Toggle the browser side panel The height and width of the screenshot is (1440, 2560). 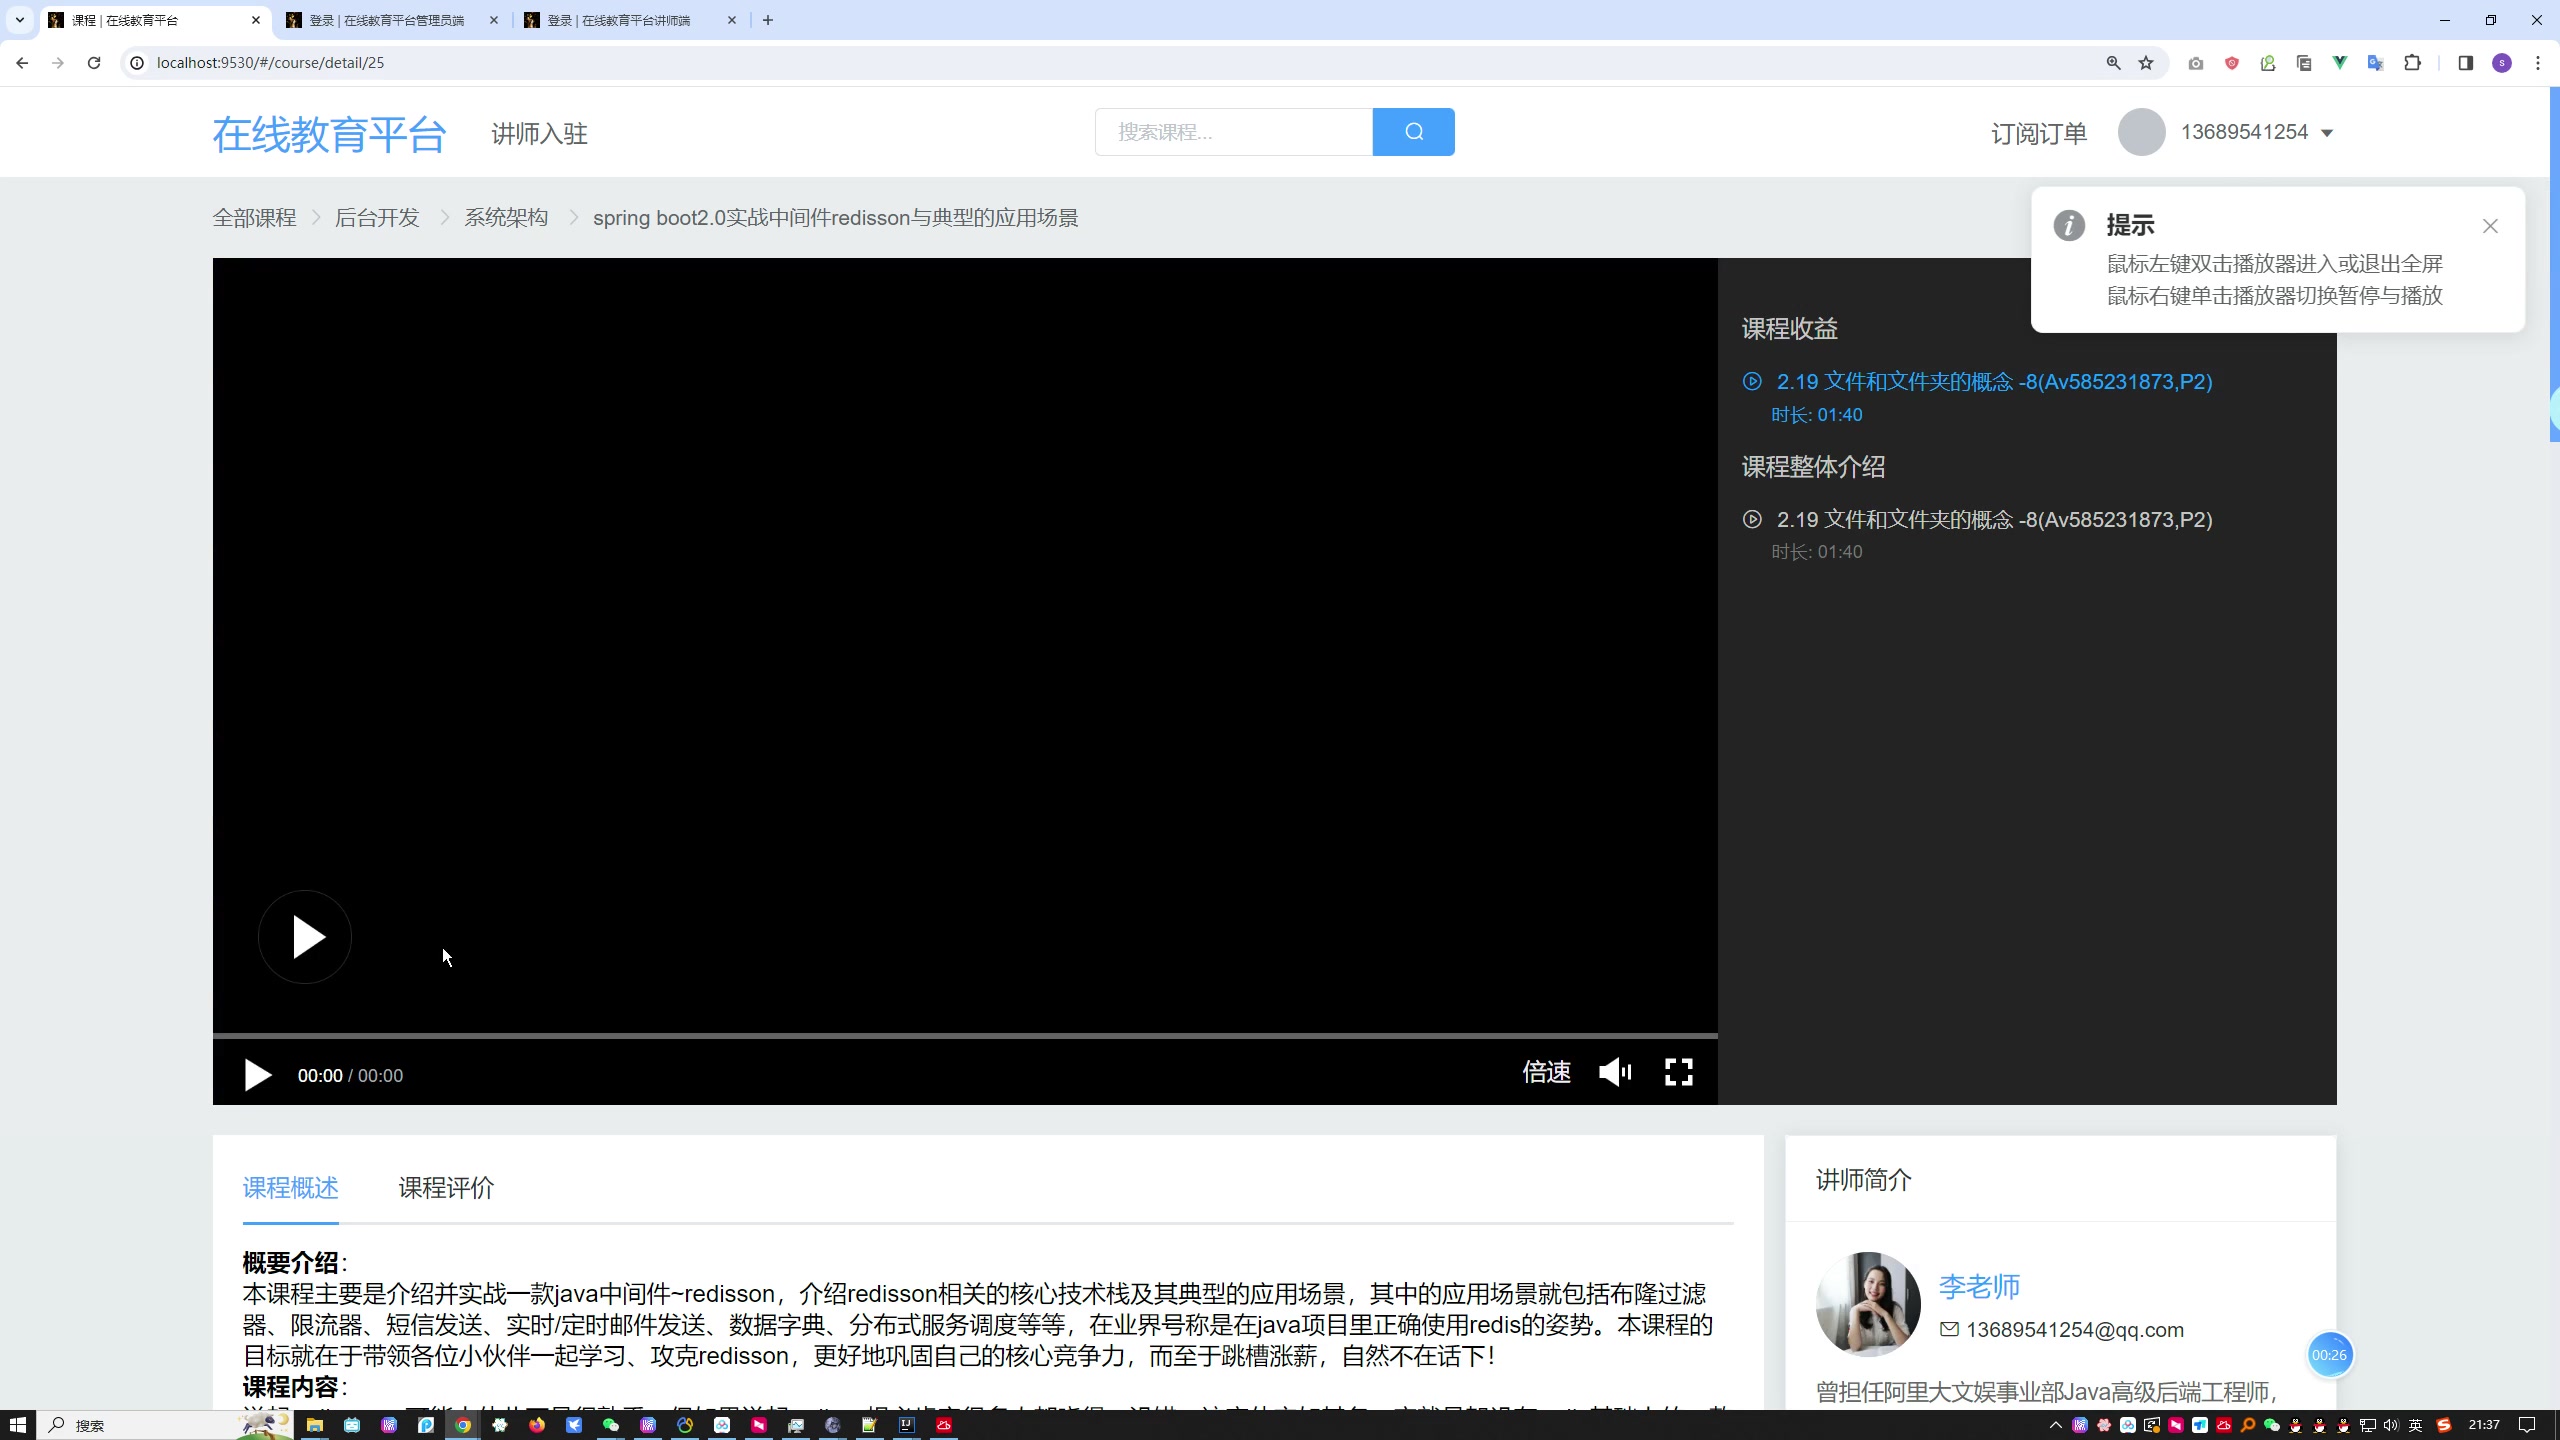click(2465, 63)
